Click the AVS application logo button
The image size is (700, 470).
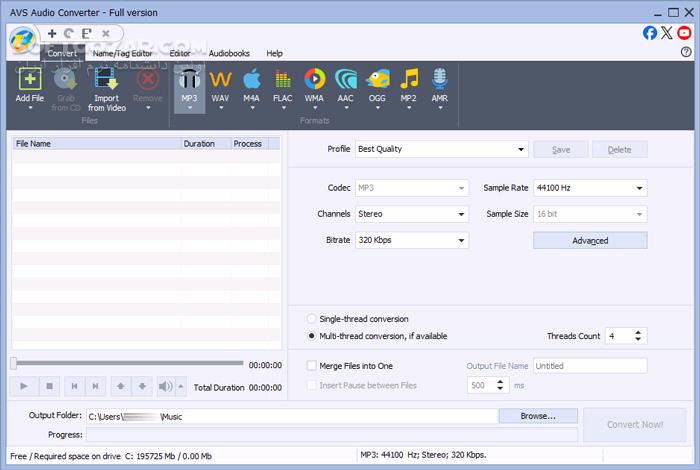tap(22, 40)
